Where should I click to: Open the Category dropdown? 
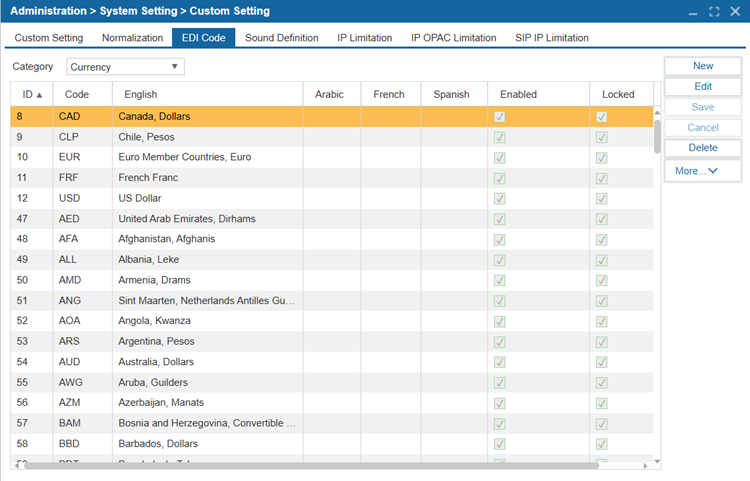click(x=125, y=67)
